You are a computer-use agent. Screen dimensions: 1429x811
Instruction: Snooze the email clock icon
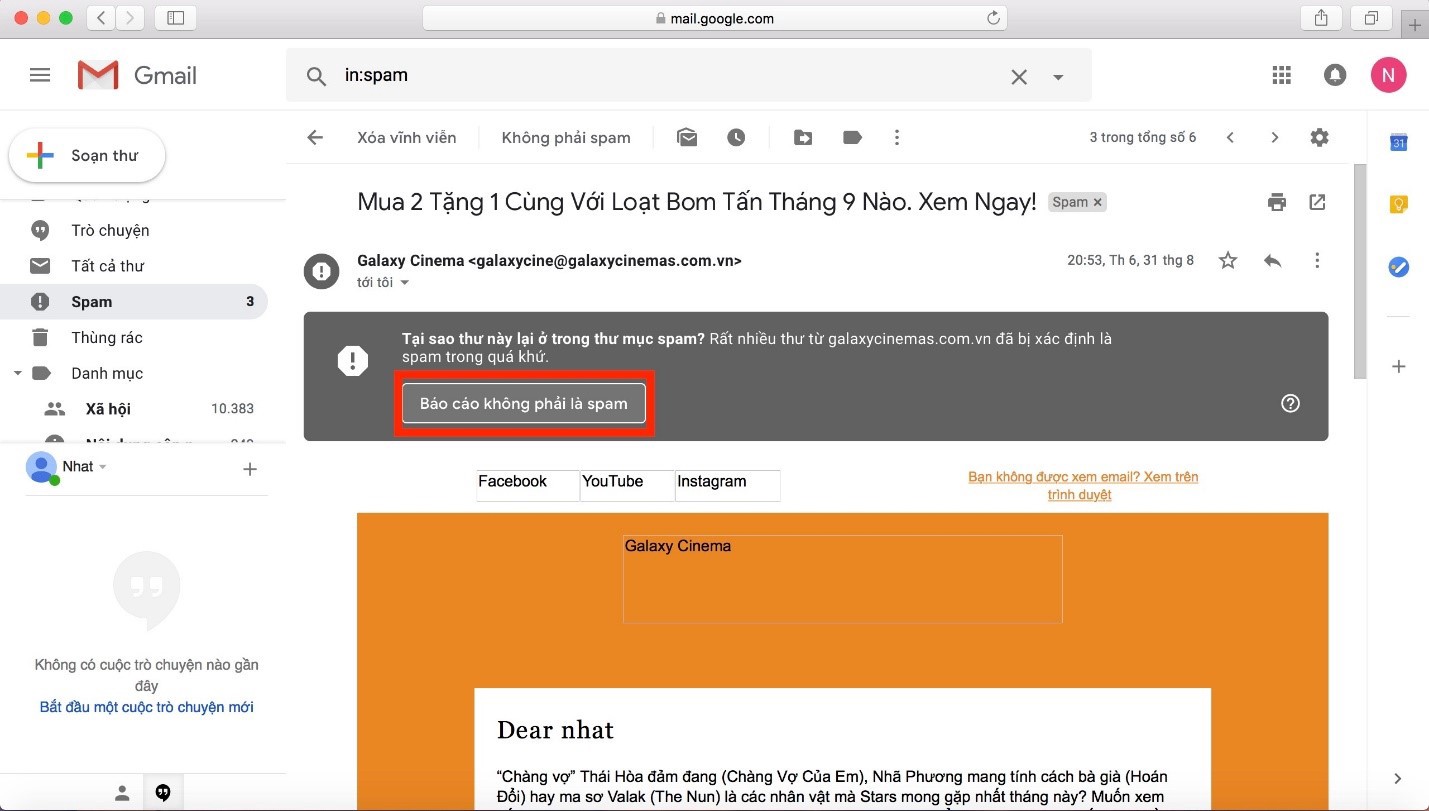point(736,138)
